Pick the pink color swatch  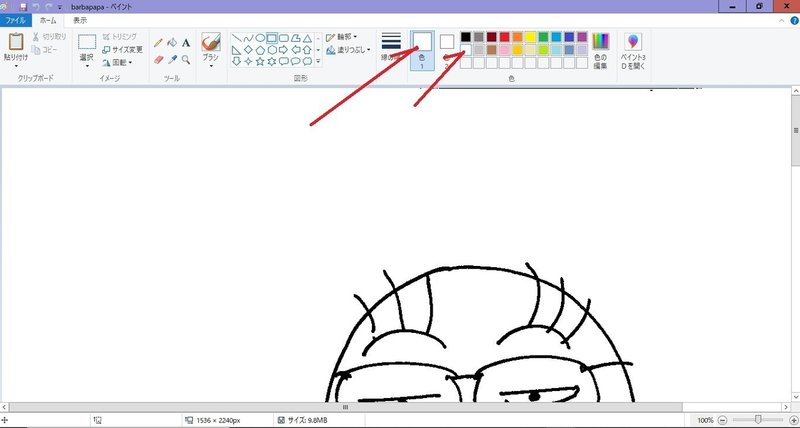[x=505, y=49]
